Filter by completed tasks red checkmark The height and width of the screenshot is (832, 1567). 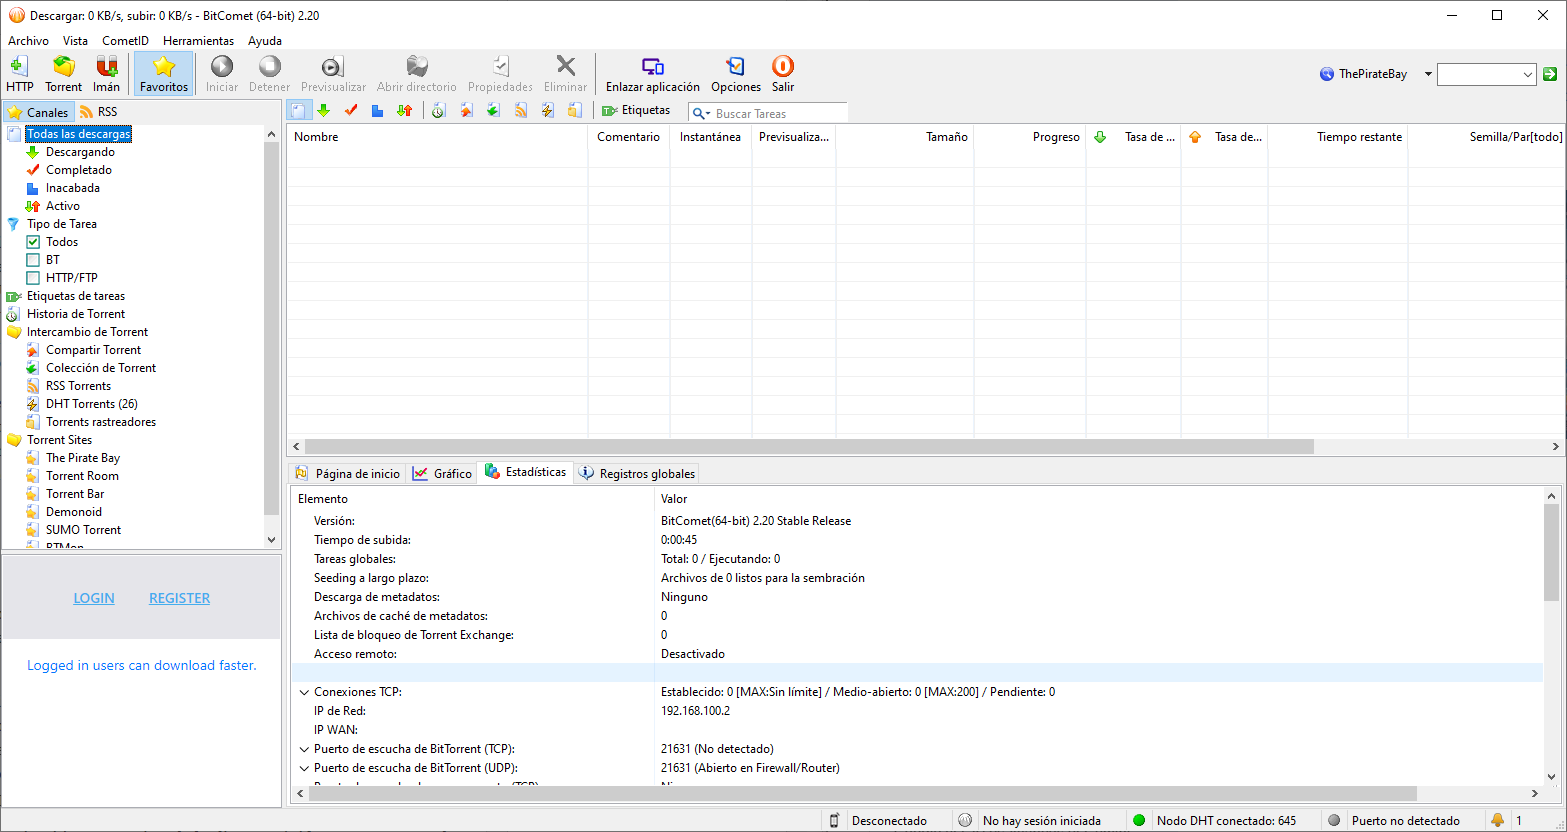[x=351, y=111]
